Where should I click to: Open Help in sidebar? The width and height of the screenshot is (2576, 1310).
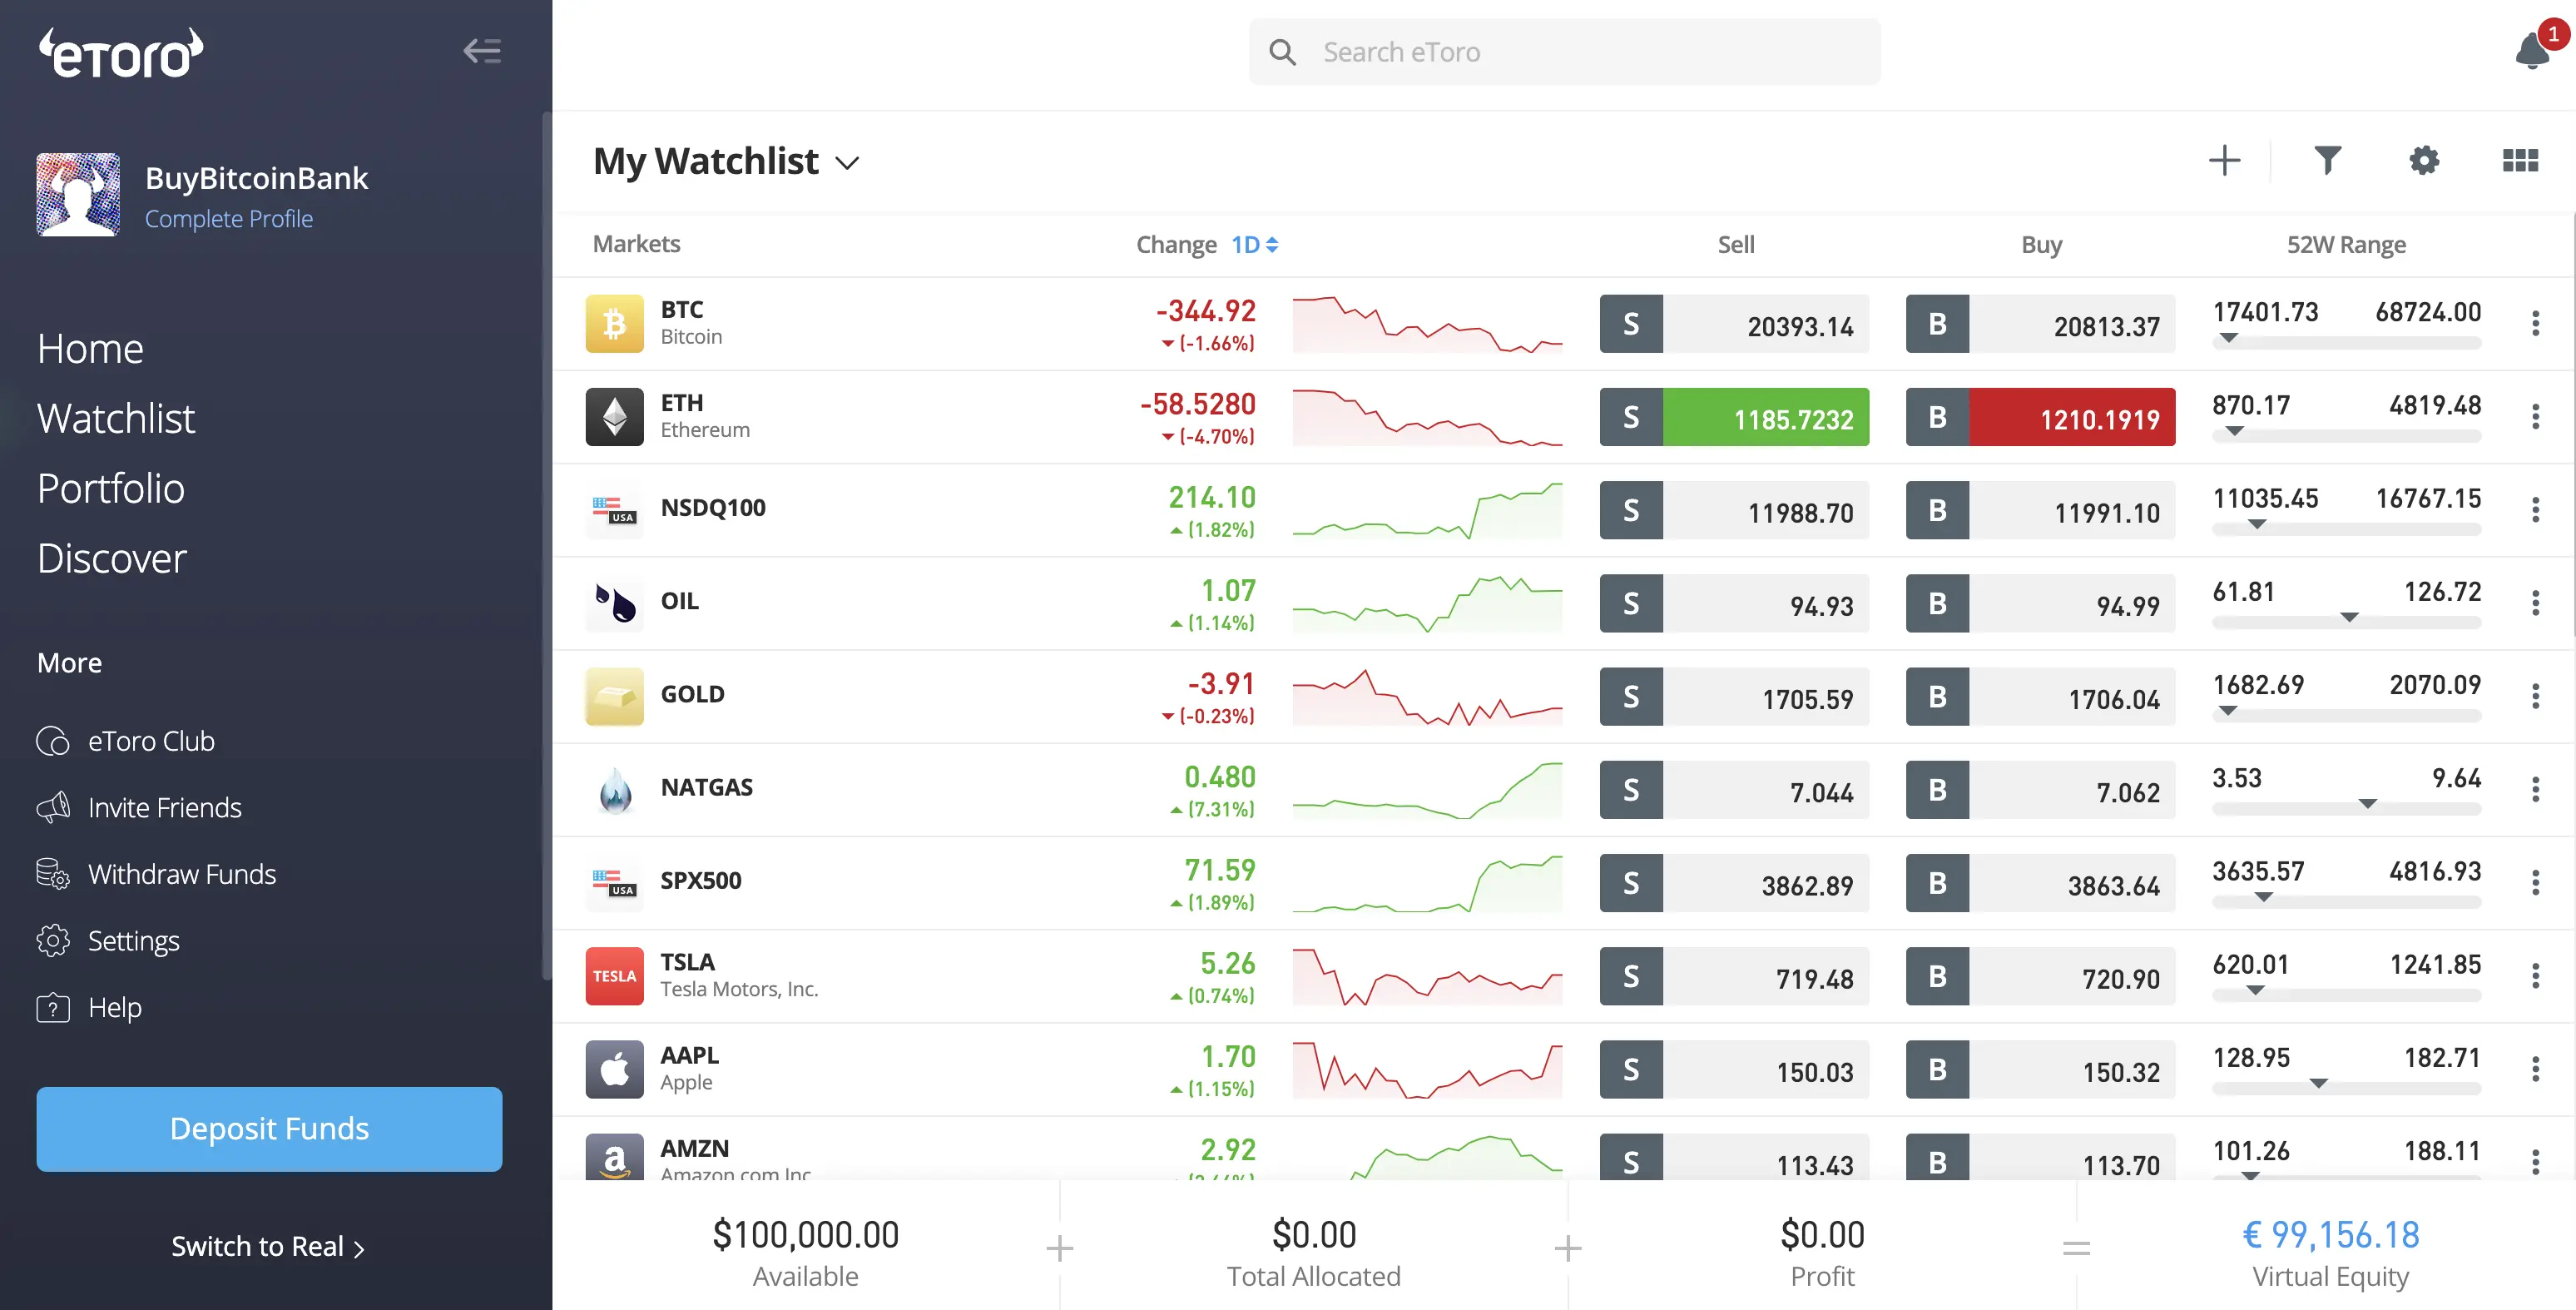[x=89, y=1007]
